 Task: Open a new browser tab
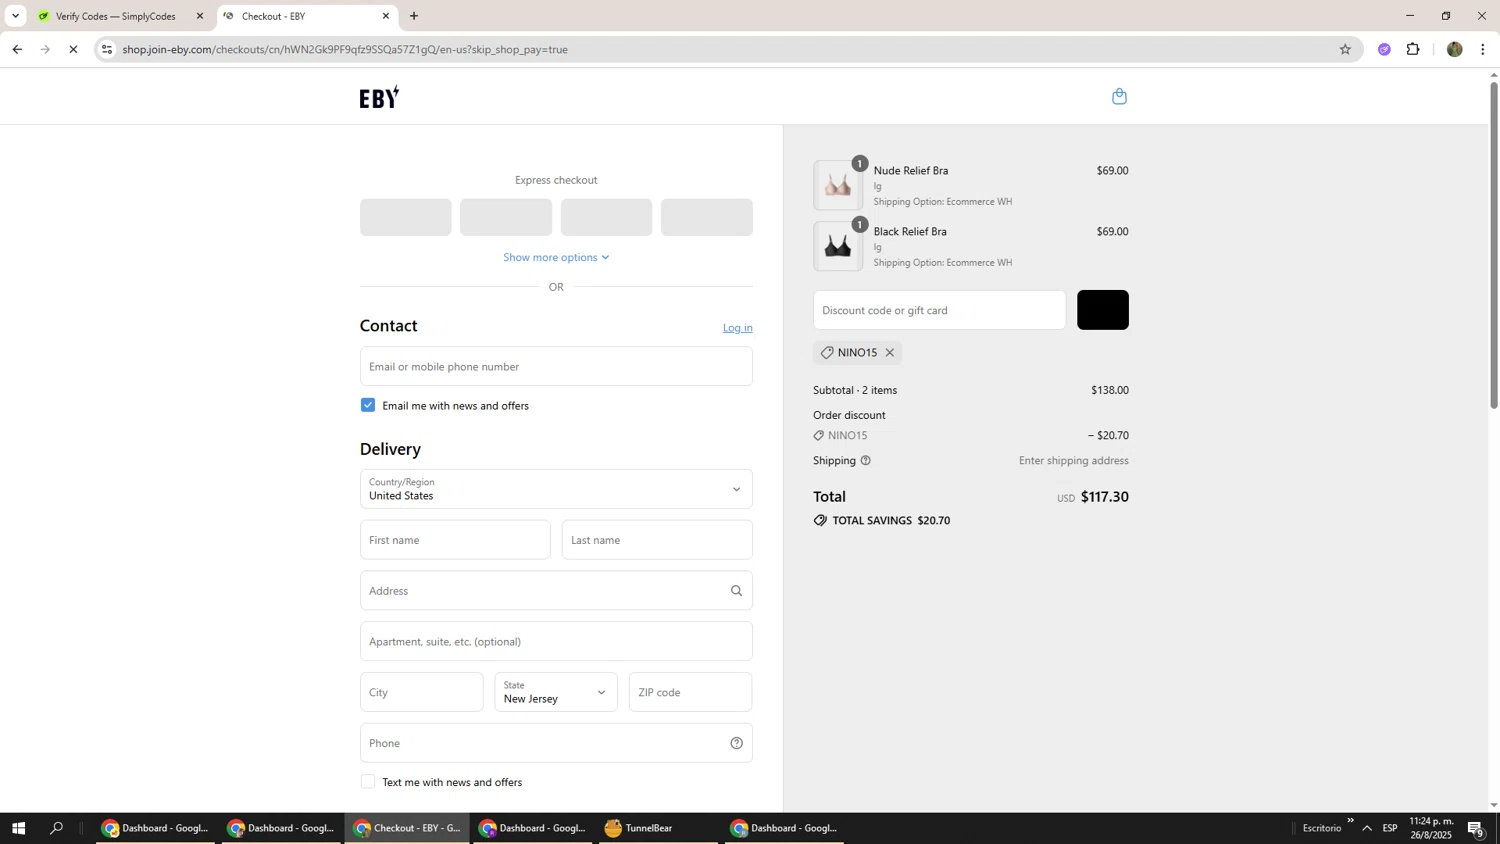414,16
